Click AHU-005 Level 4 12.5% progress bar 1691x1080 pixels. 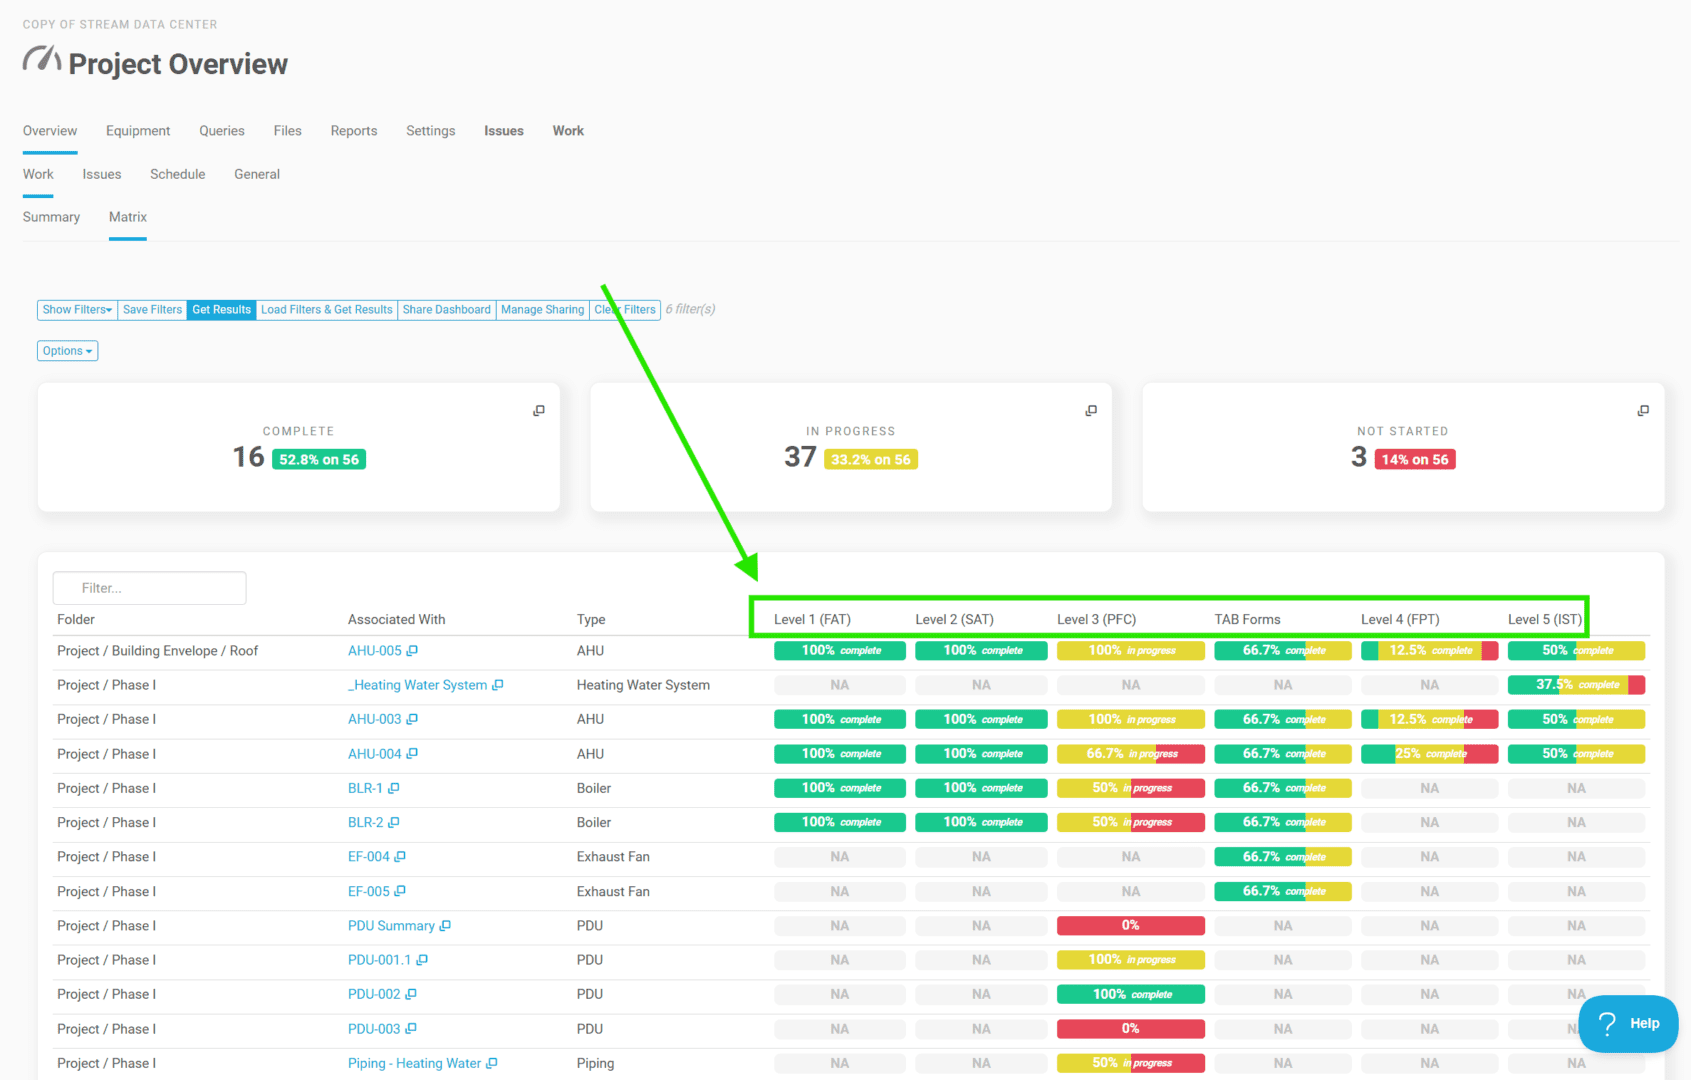(1429, 650)
